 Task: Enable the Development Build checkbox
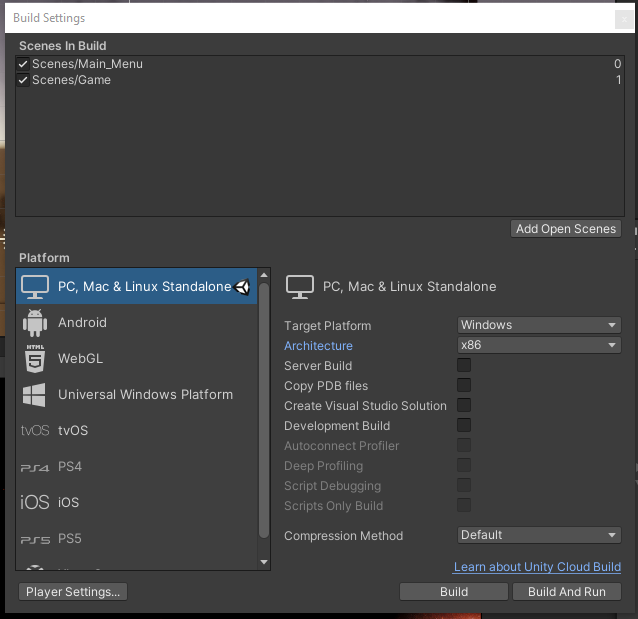pyautogui.click(x=464, y=425)
